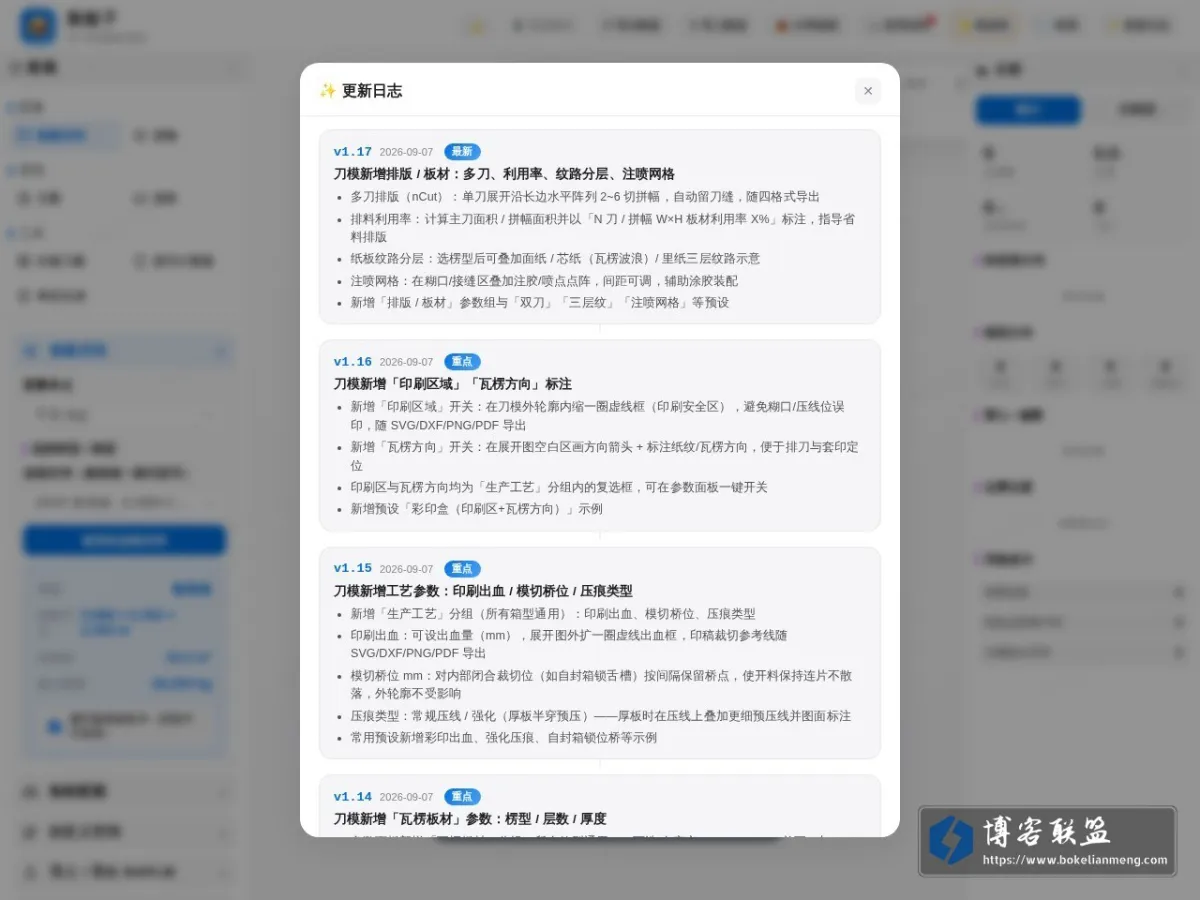Screen dimensions: 1200x900
Task: Click heading 刀模新增「瓦楞板材」参数:楞型 / 层数
Action: click(x=470, y=819)
